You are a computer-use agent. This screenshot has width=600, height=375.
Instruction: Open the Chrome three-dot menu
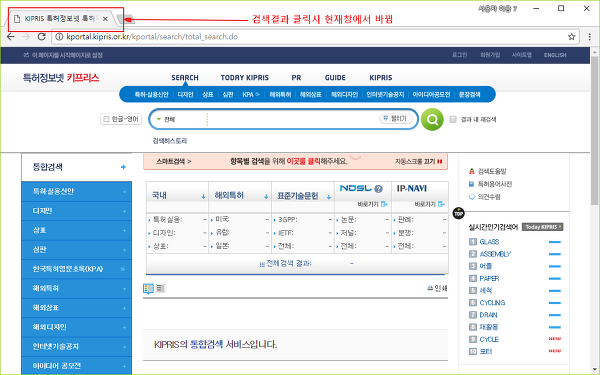(590, 37)
